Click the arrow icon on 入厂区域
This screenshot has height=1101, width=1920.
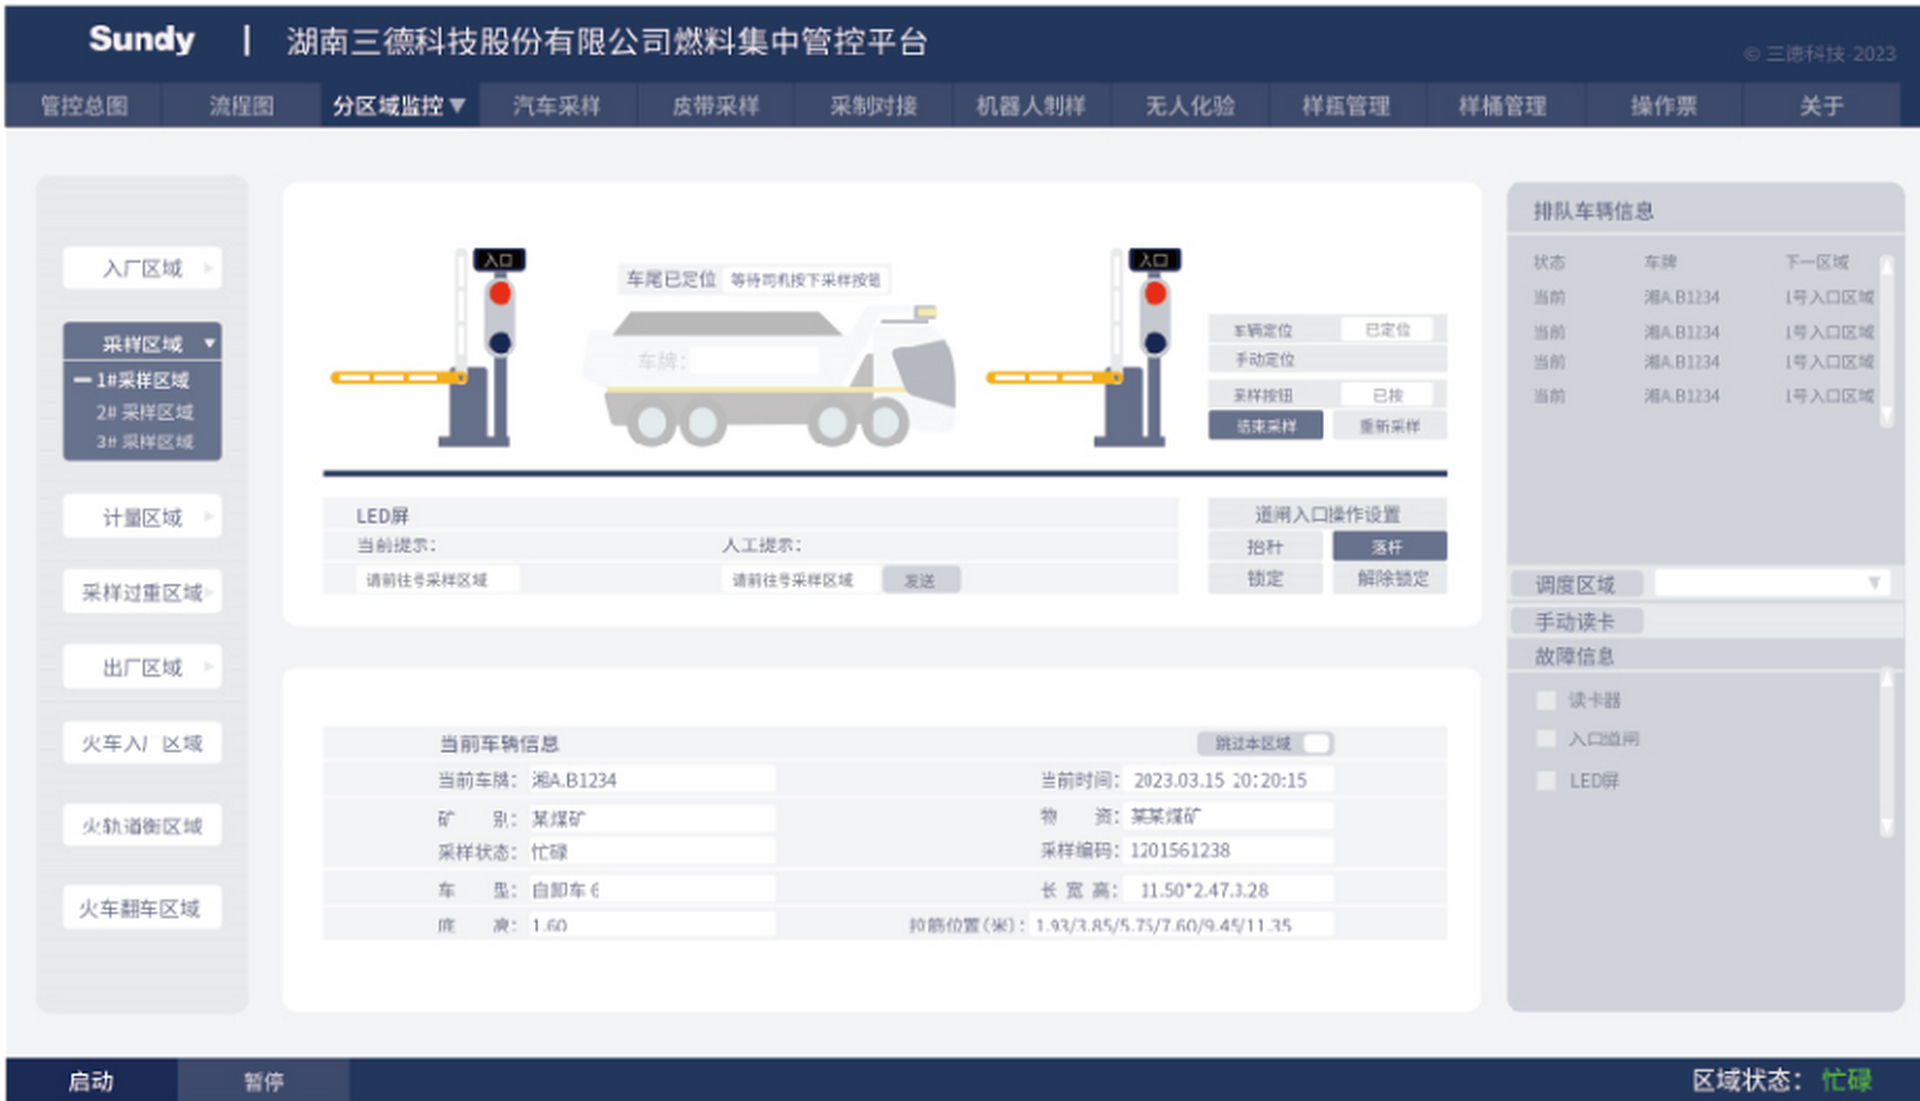point(208,268)
